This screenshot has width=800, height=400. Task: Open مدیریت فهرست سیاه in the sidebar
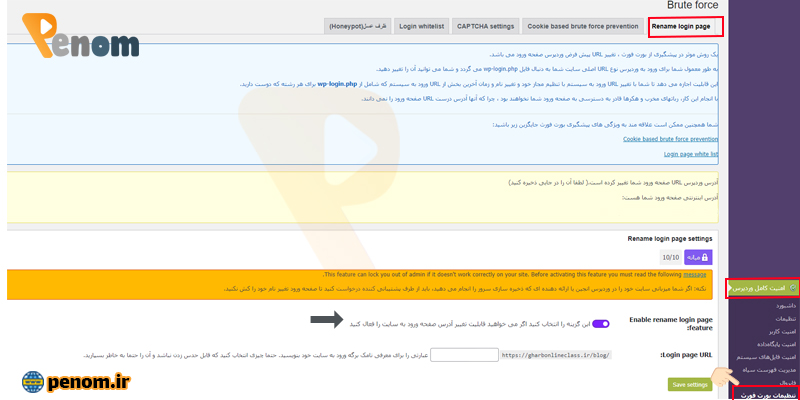[x=767, y=368]
